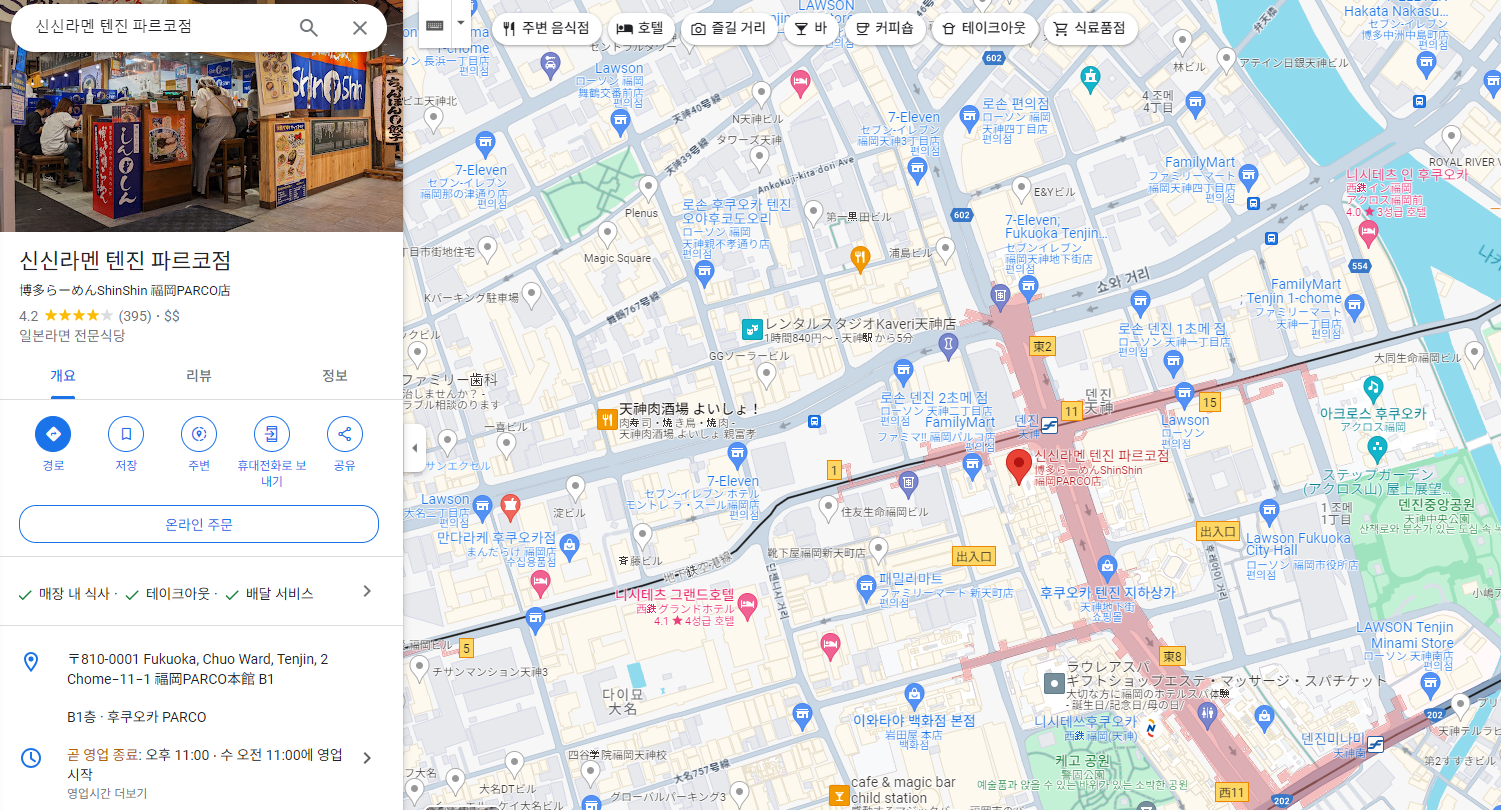Select the 식료품점 filter chip
The width and height of the screenshot is (1501, 810).
point(1090,28)
